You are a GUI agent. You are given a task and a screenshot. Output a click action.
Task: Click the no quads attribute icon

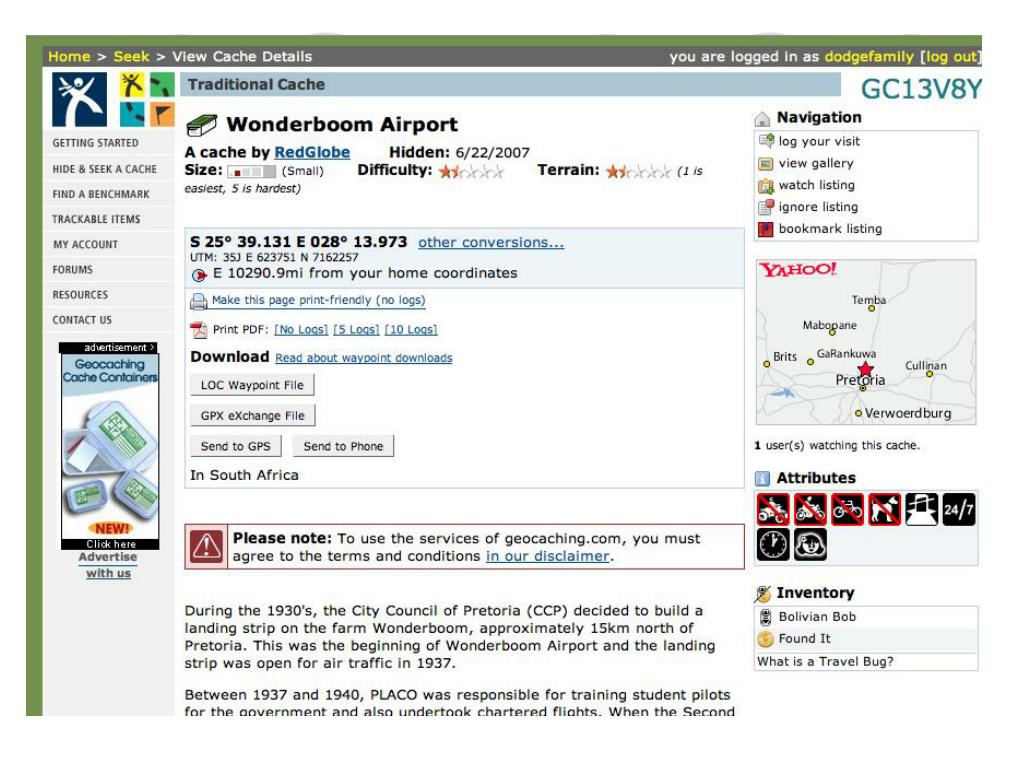pyautogui.click(x=773, y=509)
